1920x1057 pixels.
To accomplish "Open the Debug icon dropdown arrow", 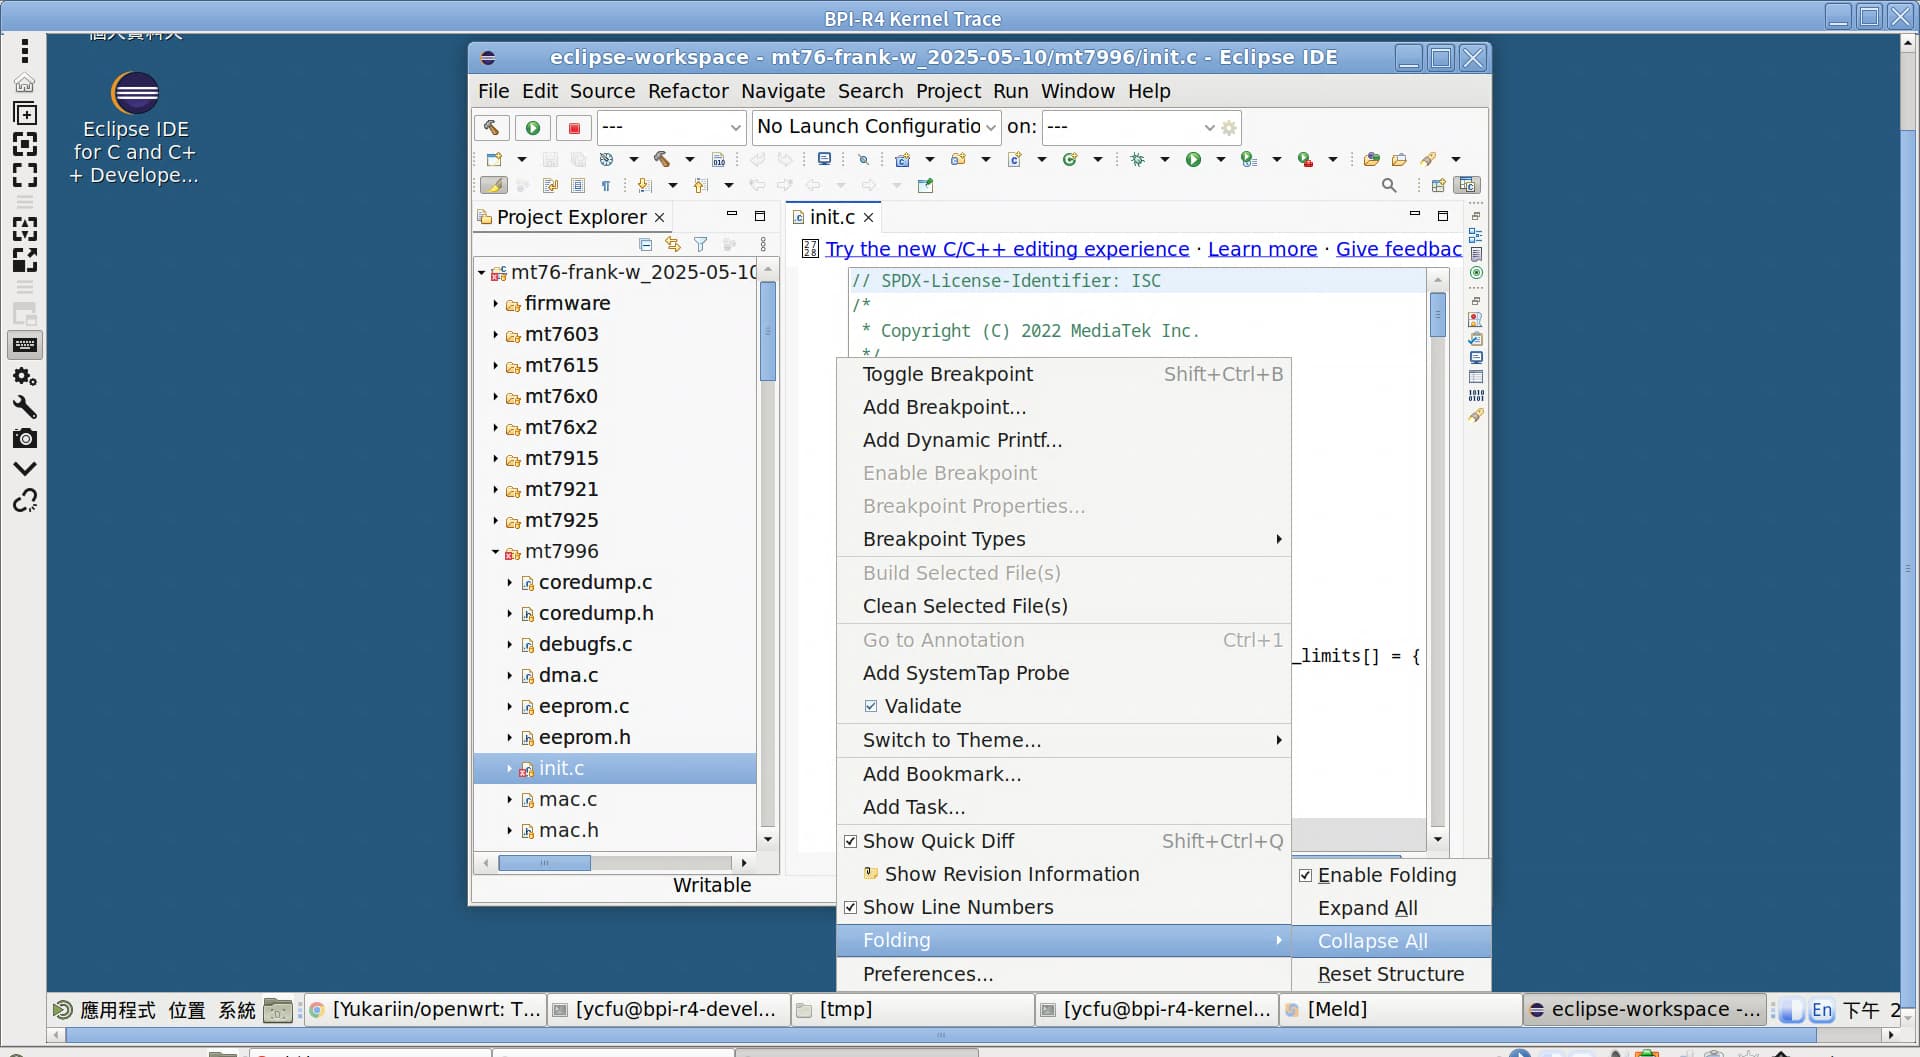I will tap(1164, 159).
